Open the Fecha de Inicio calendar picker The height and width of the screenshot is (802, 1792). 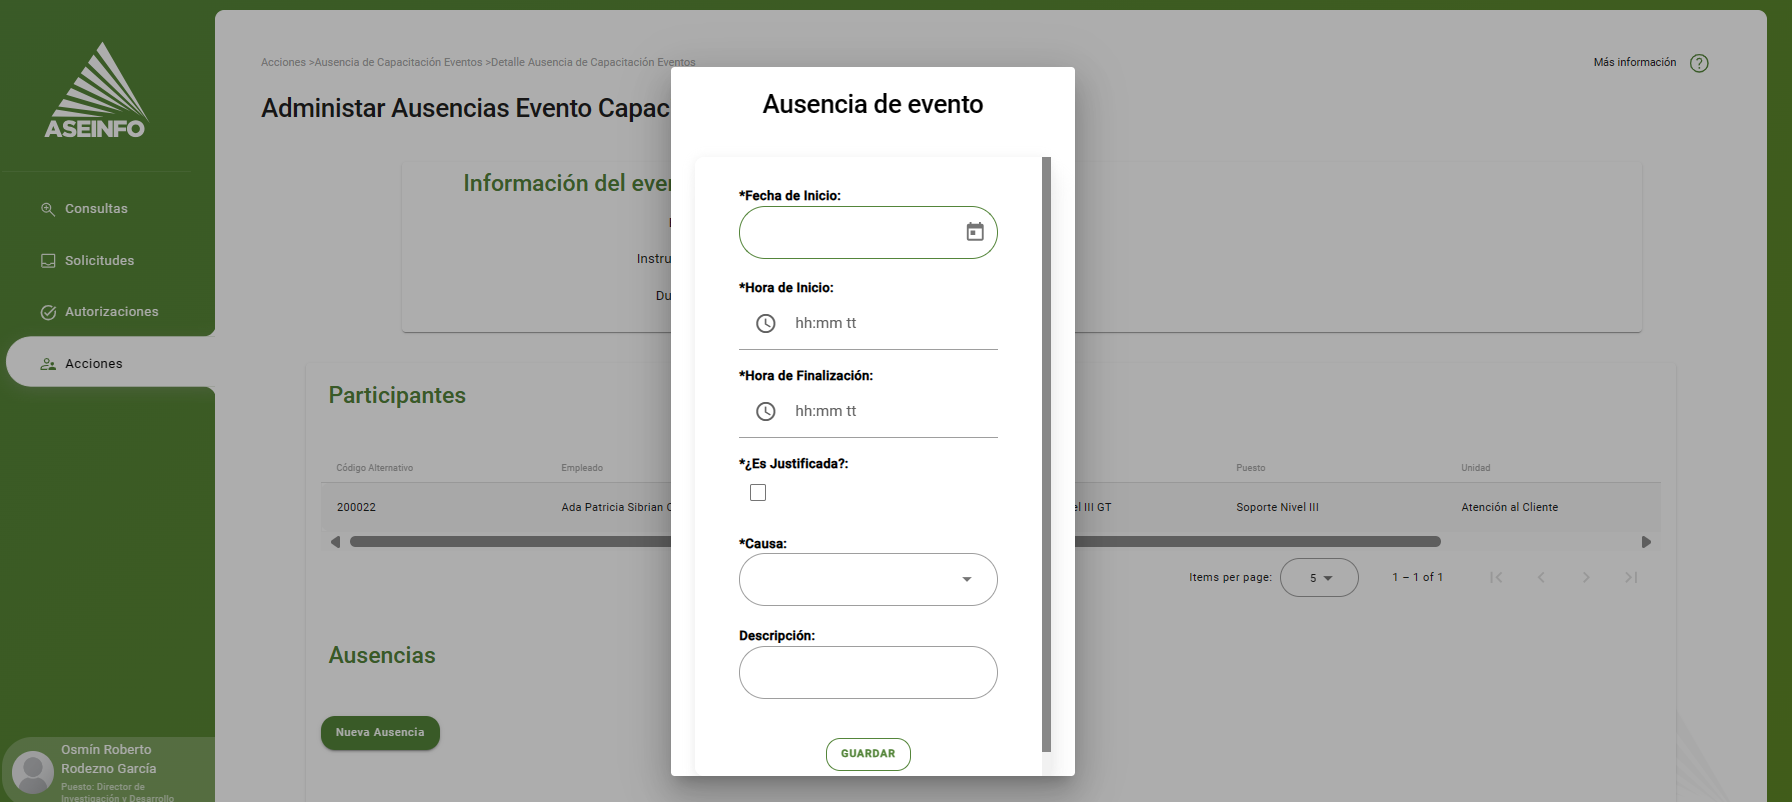coord(974,232)
